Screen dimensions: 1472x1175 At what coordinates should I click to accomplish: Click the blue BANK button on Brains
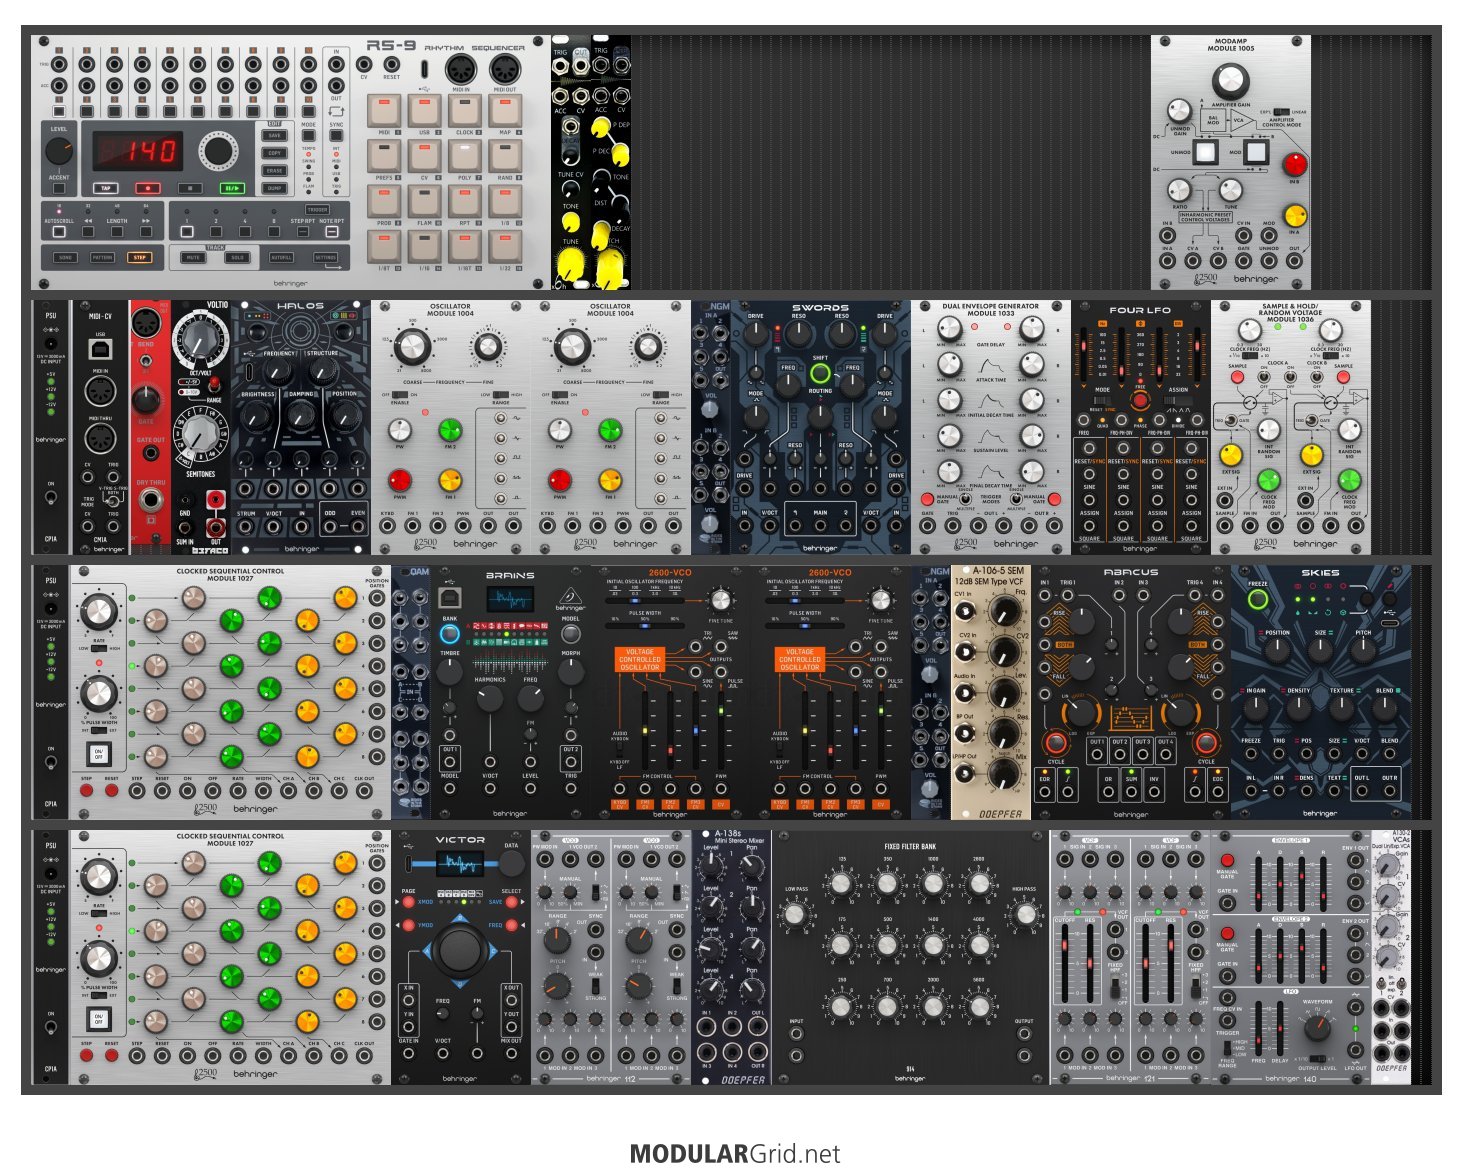tap(450, 634)
